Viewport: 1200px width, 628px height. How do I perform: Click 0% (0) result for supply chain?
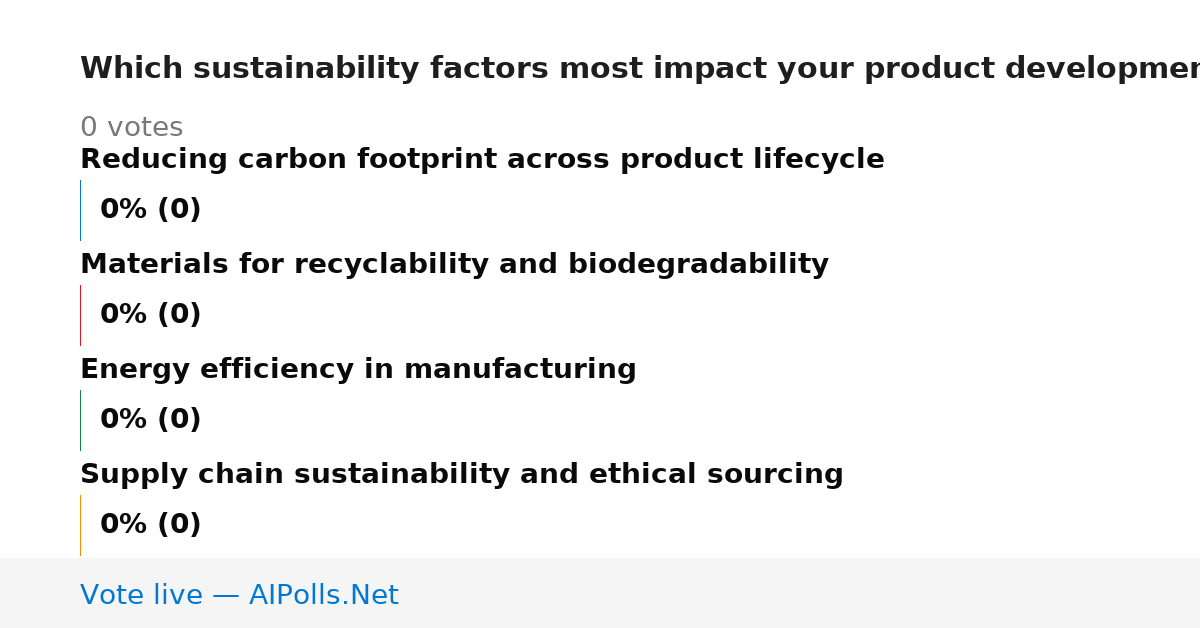point(151,525)
